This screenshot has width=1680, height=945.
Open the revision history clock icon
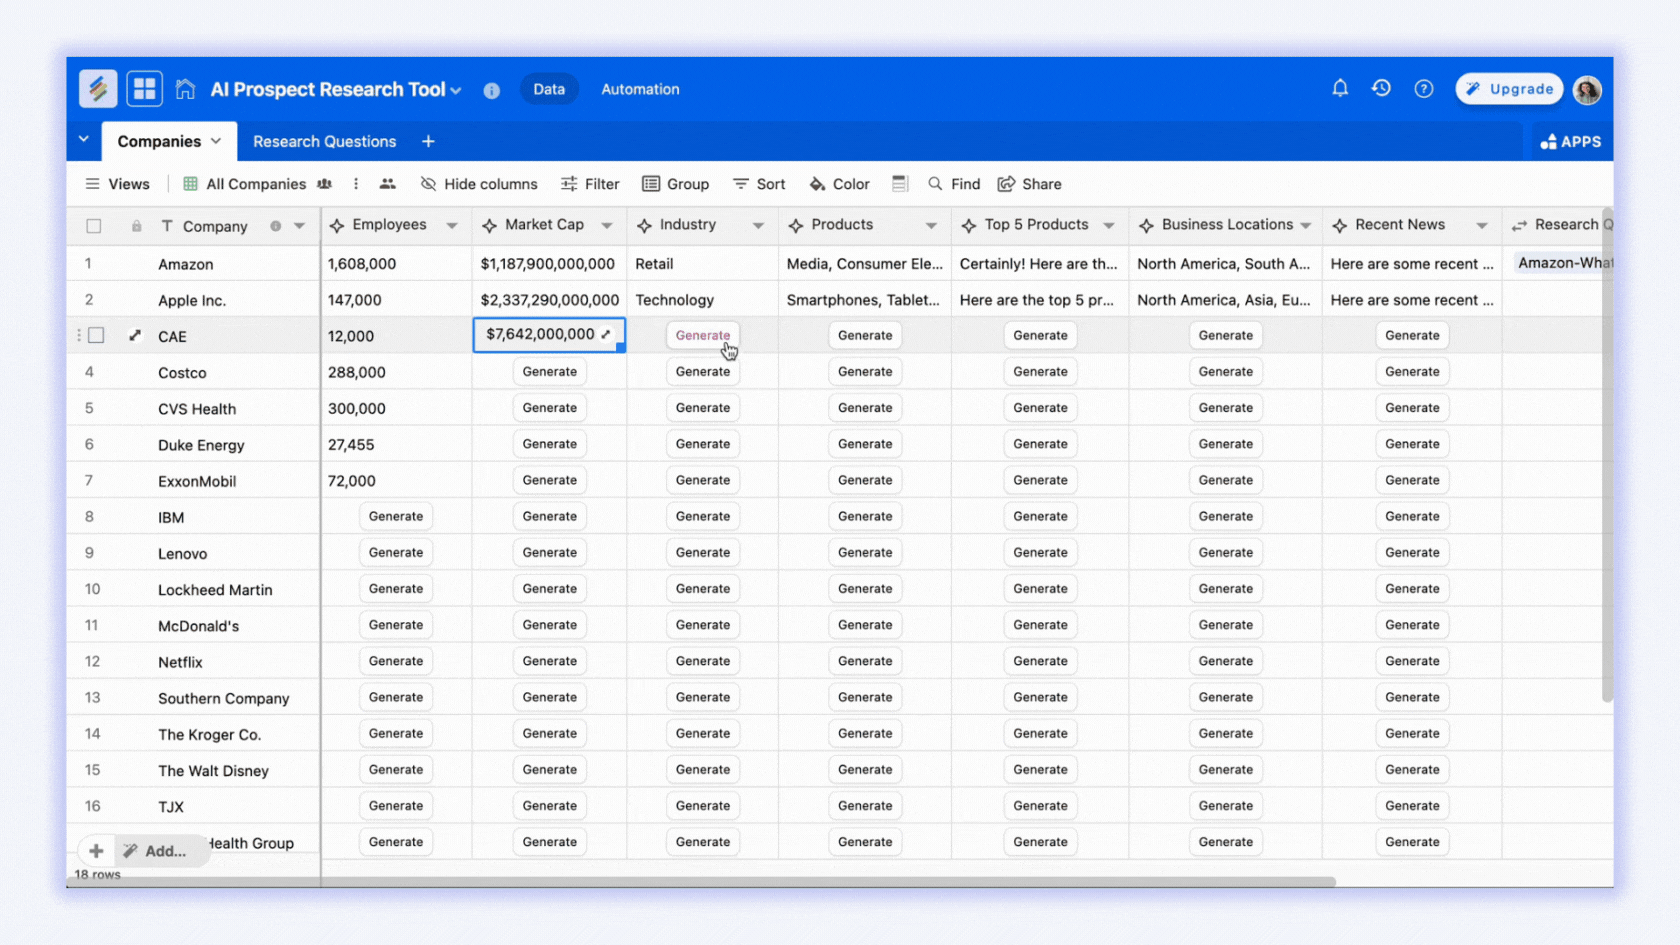pos(1381,89)
